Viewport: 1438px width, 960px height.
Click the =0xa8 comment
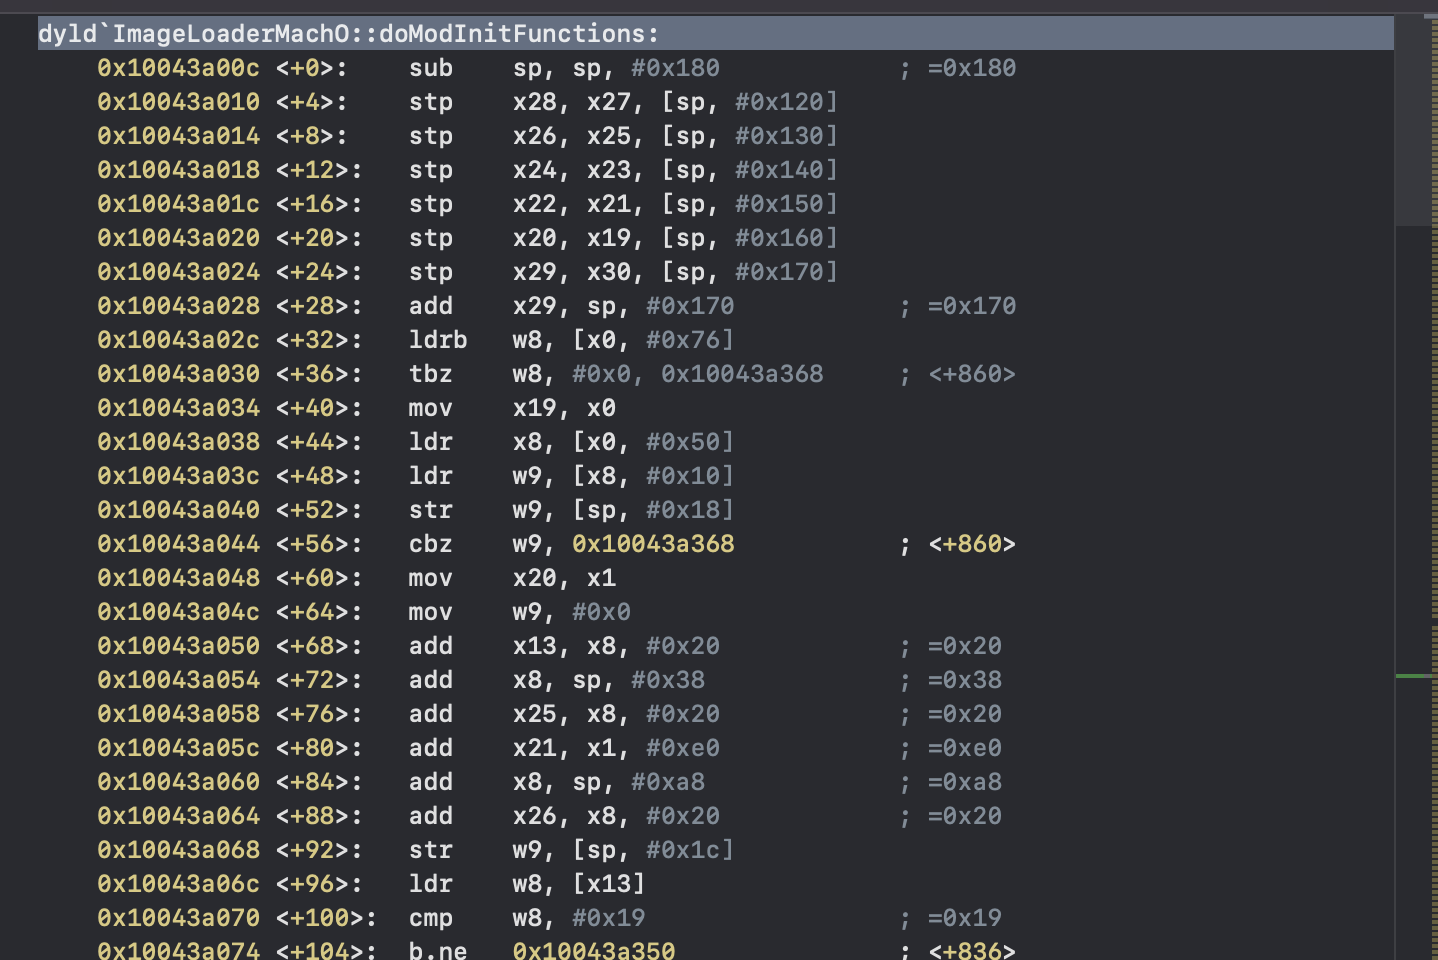965,782
